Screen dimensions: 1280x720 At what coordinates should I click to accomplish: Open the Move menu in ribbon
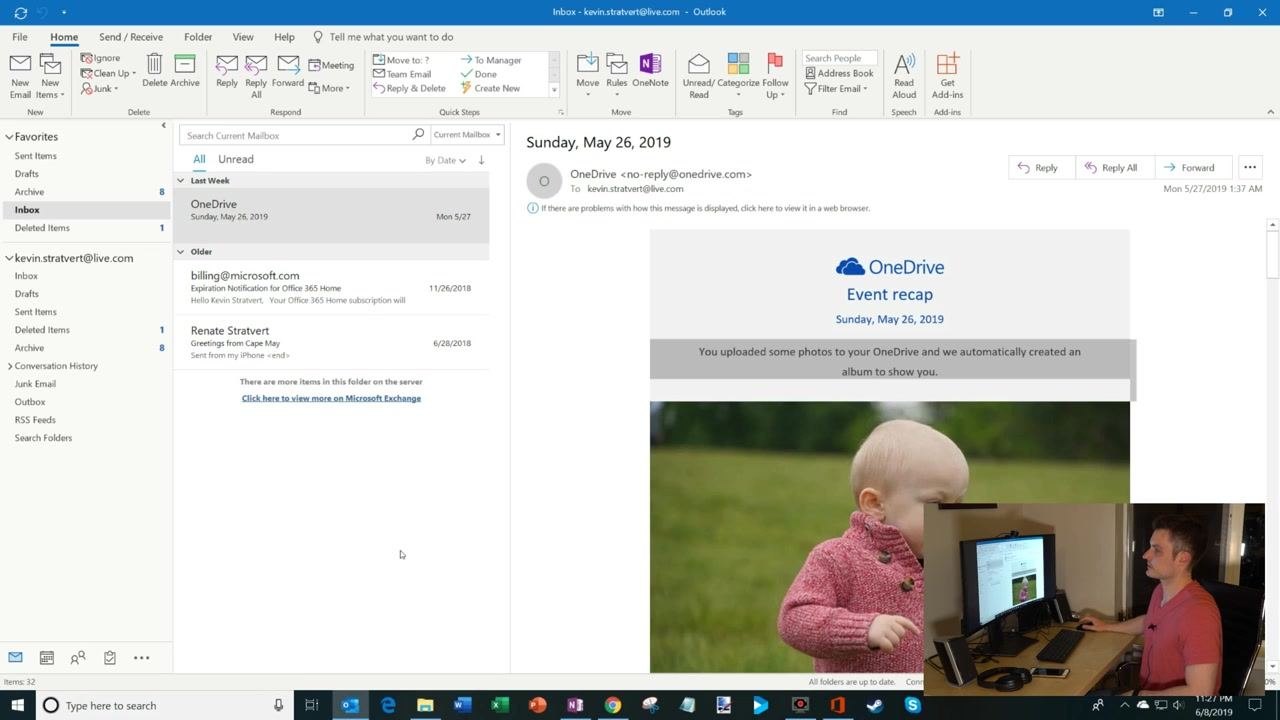[x=588, y=76]
